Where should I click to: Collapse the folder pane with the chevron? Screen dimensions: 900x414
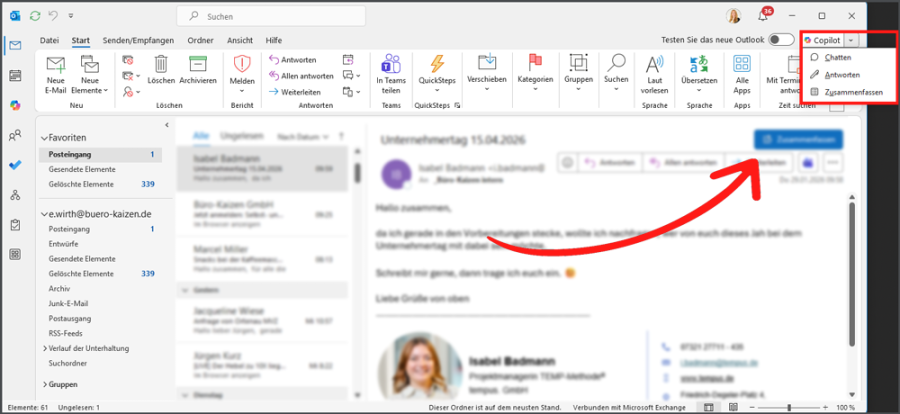pyautogui.click(x=166, y=125)
